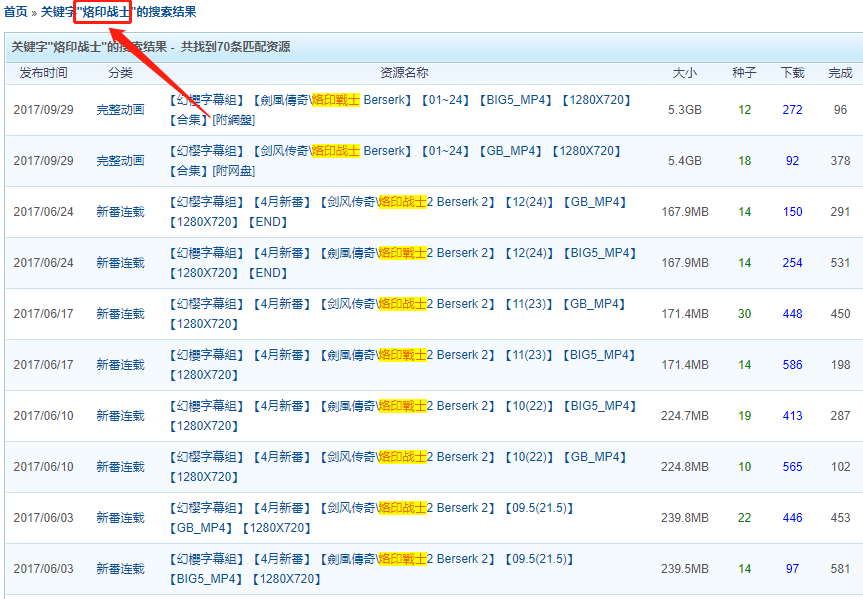The image size is (863, 599).
Task: Open the Berserk 2 09.5(21.5) GB_MP4 resource
Action: [x=372, y=518]
